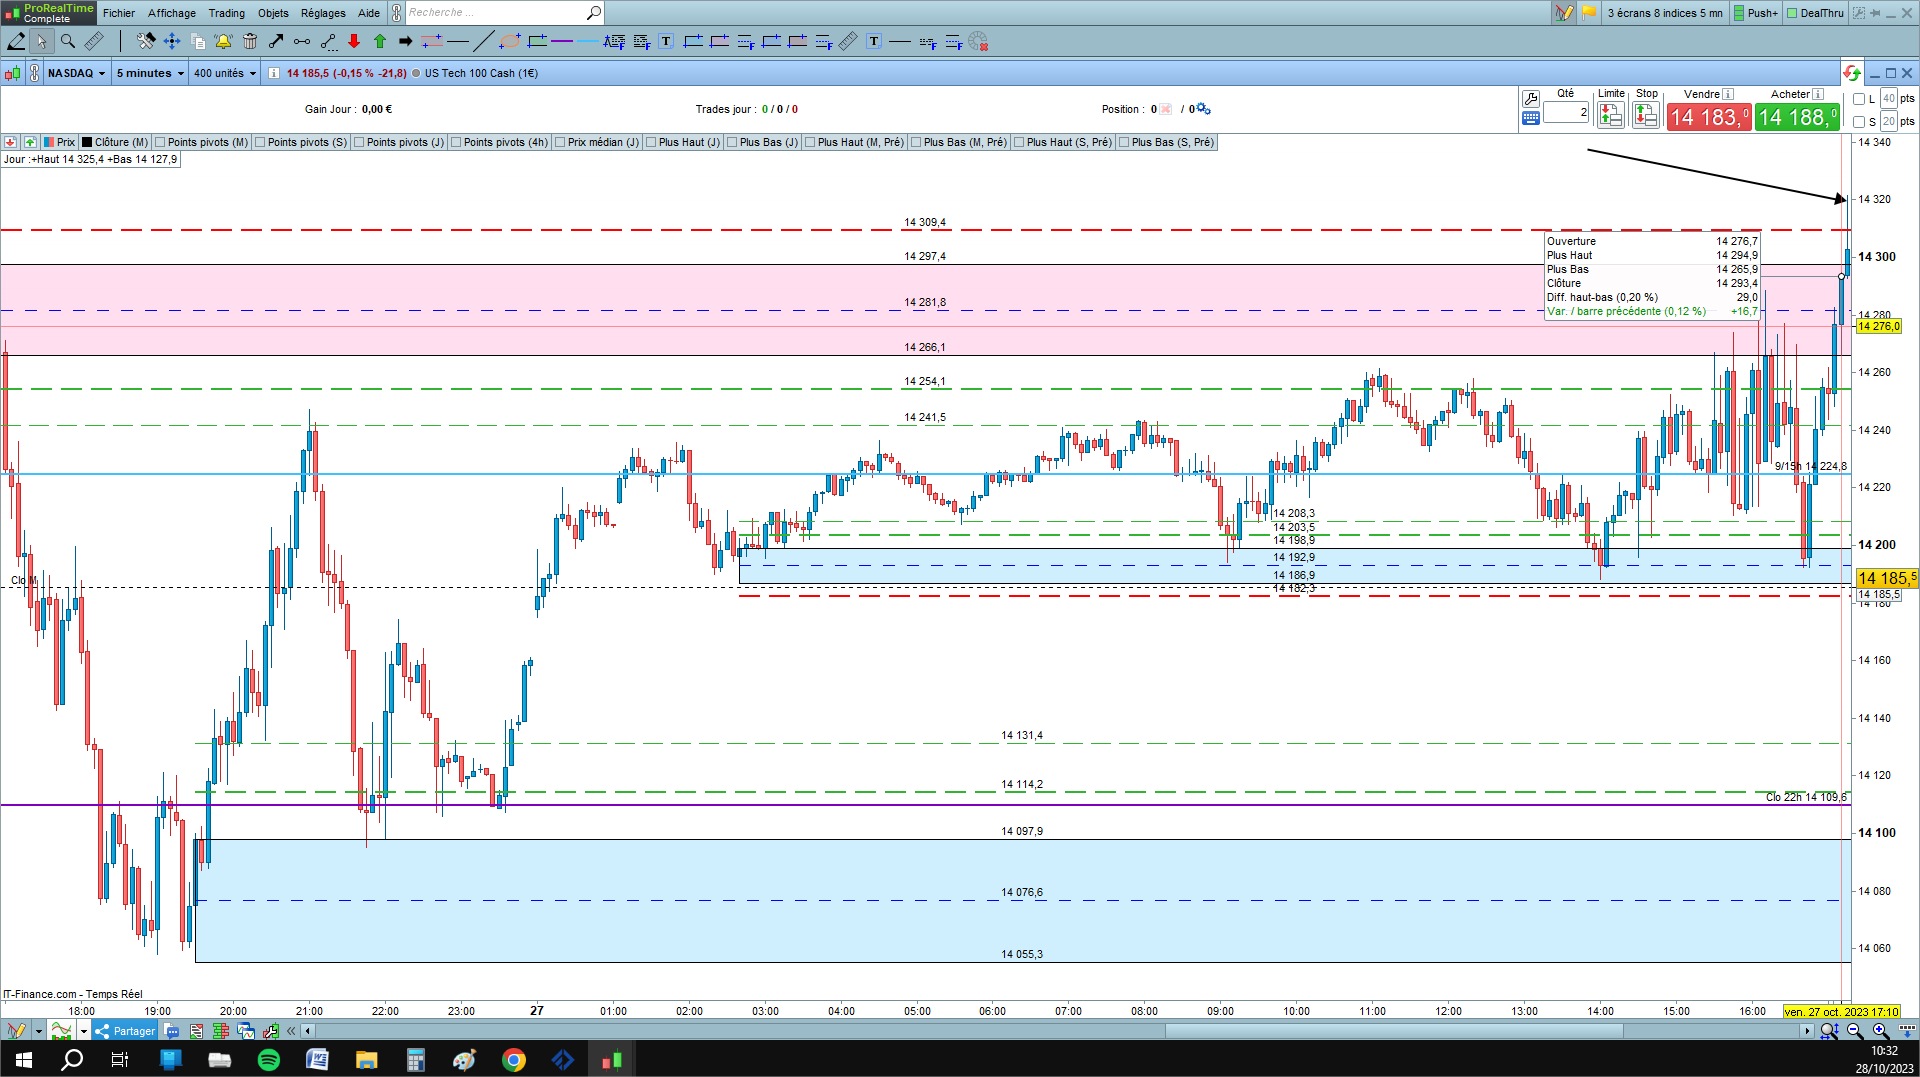Select the orange ellipse drawing tool
Image resolution: width=1920 pixels, height=1077 pixels.
pyautogui.click(x=509, y=41)
